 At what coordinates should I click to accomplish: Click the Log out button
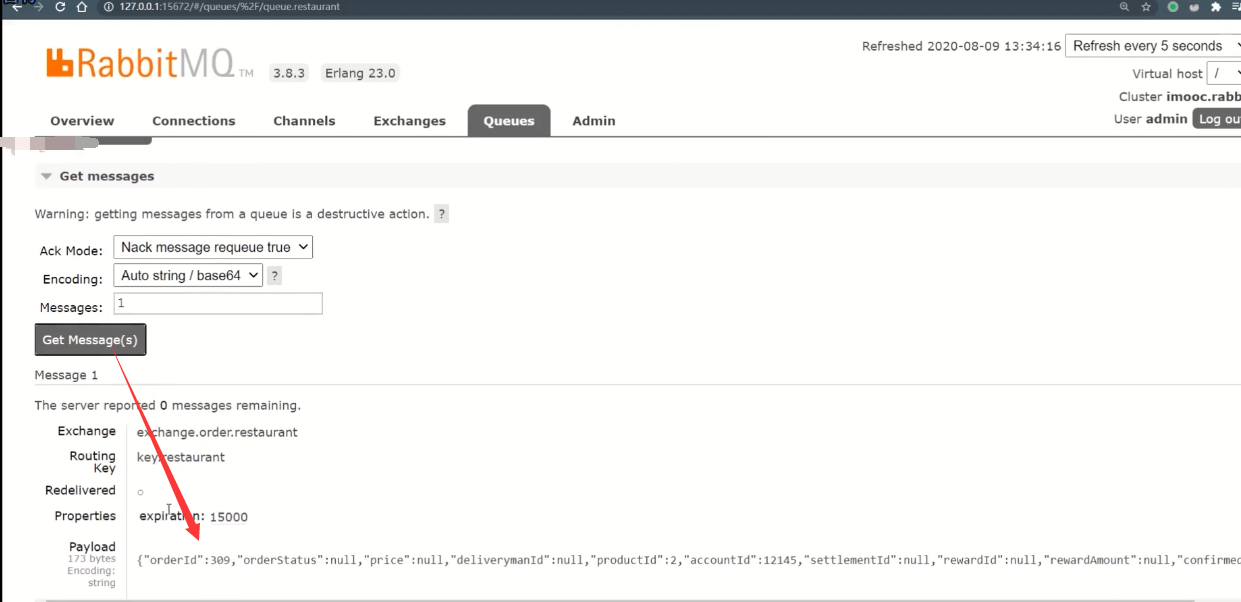pyautogui.click(x=1217, y=119)
